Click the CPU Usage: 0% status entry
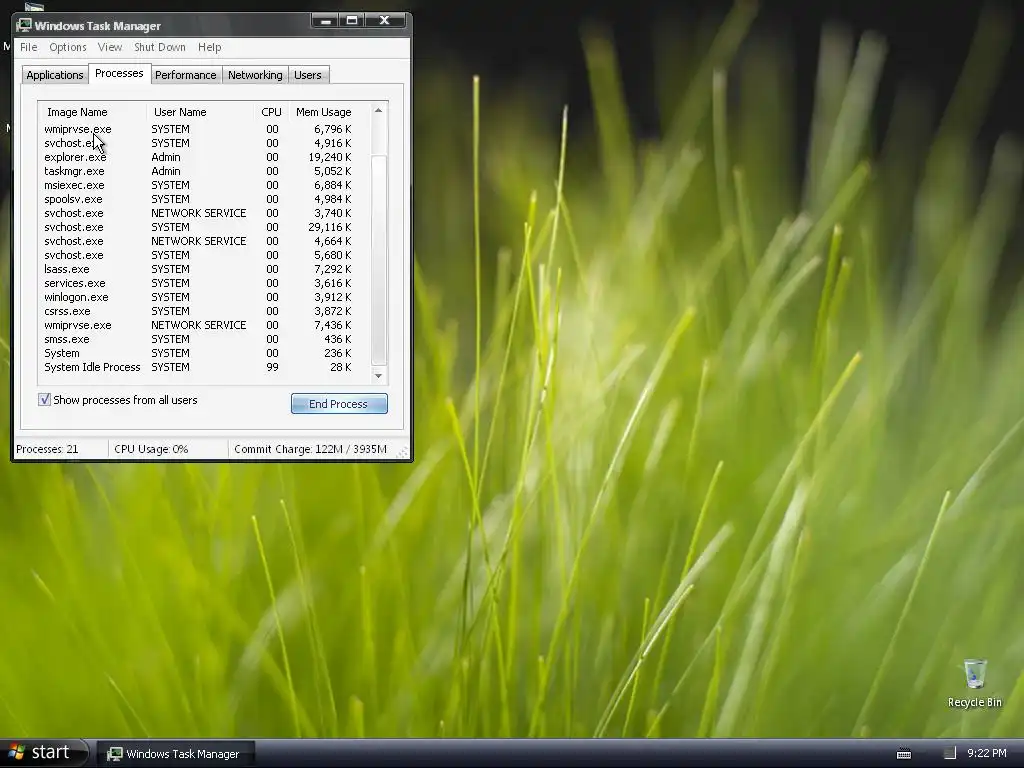This screenshot has height=768, width=1024. tap(151, 449)
